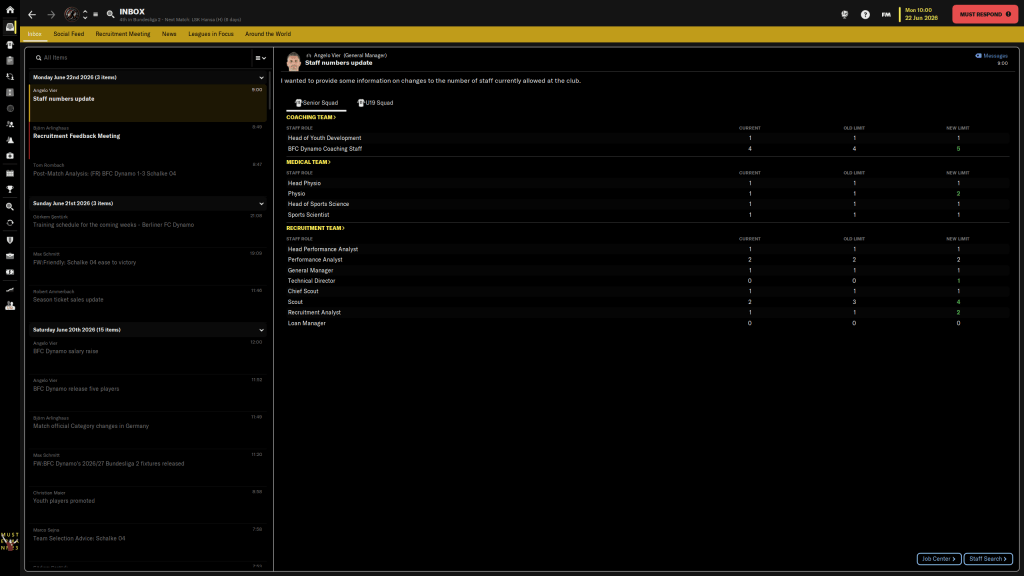Open the help question mark icon
1024x576 pixels.
pos(865,14)
